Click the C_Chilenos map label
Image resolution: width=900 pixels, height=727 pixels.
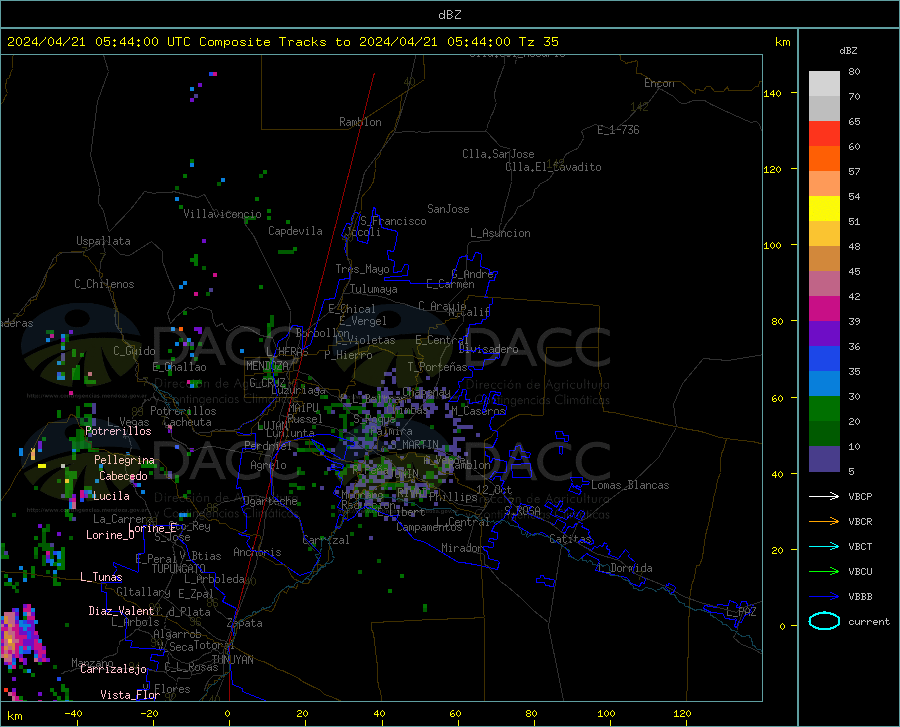click(104, 284)
